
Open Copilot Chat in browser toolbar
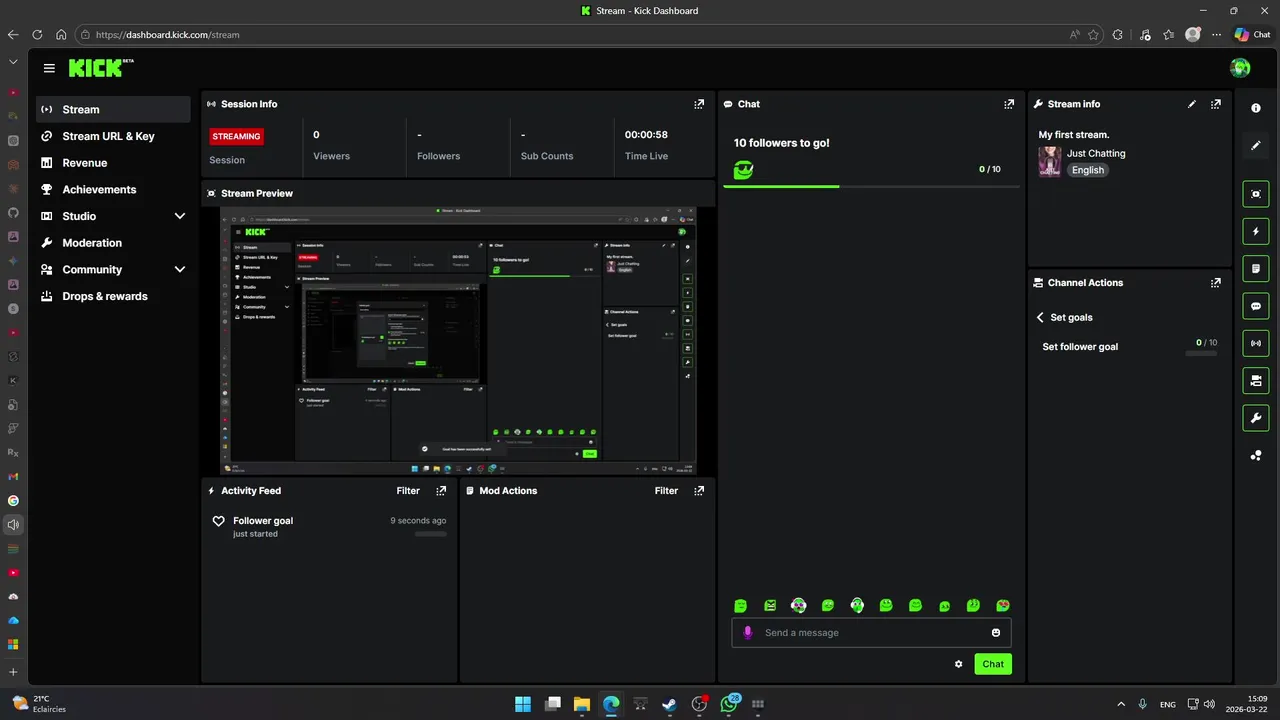pos(1252,34)
